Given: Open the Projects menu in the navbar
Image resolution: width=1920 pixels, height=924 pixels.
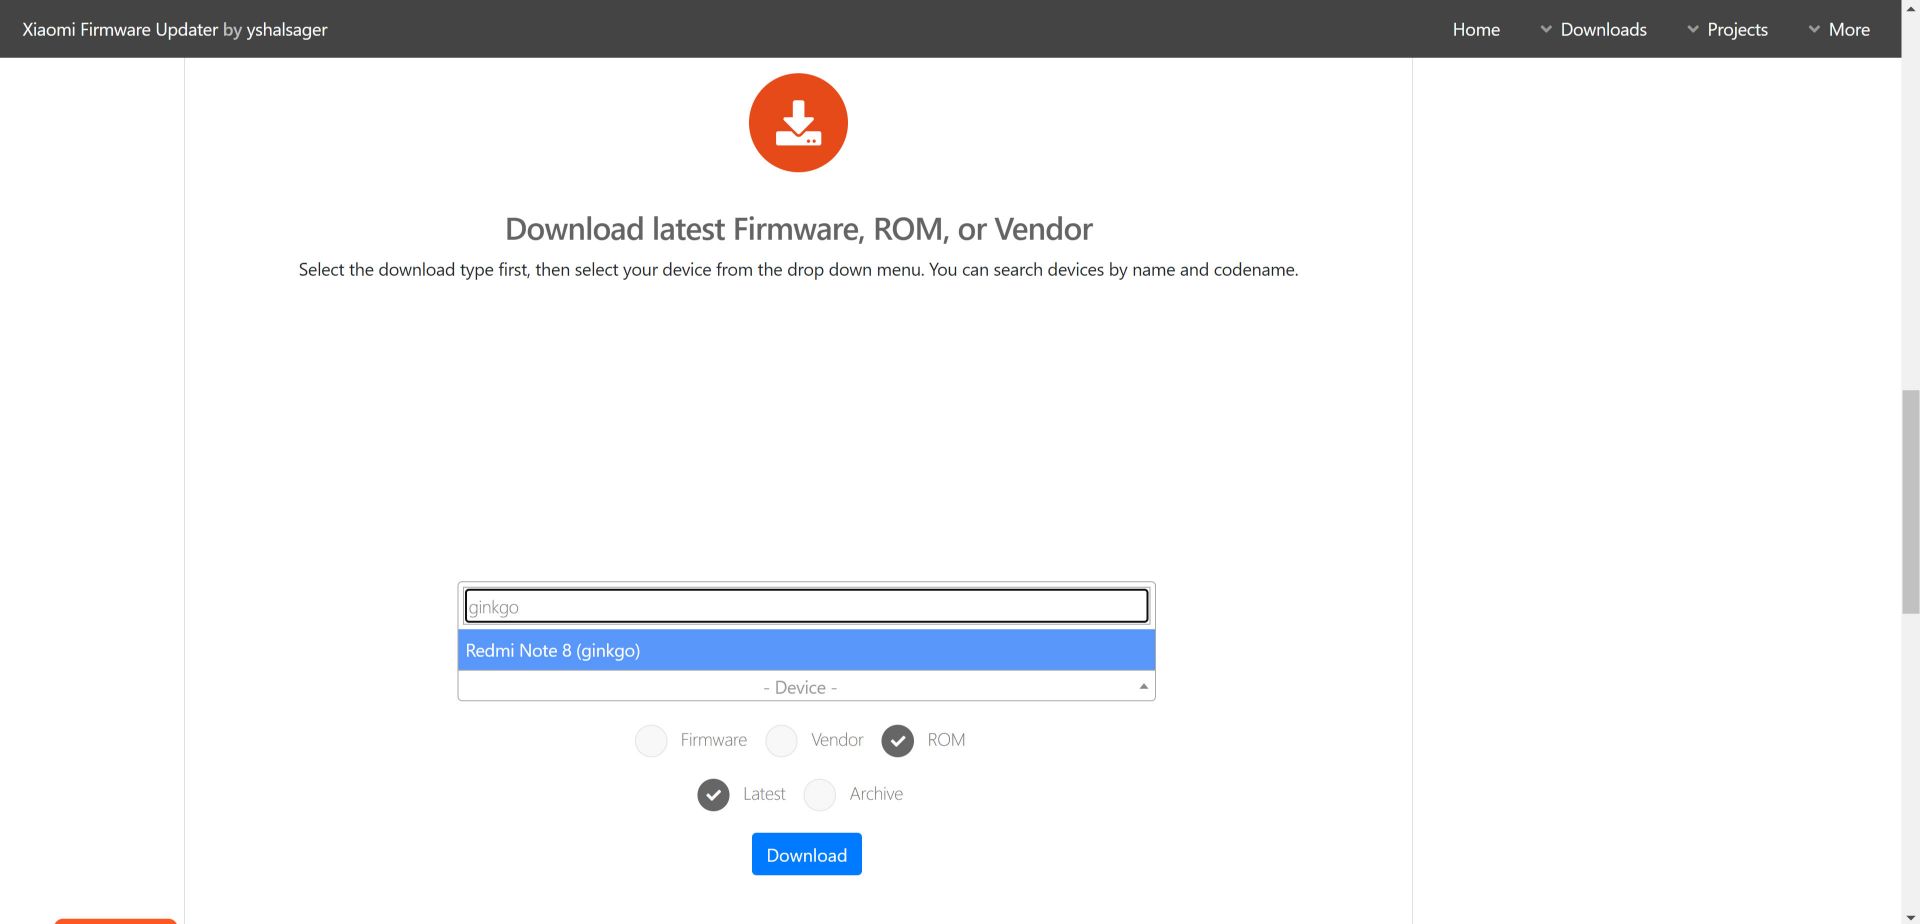Looking at the screenshot, I should pyautogui.click(x=1727, y=29).
